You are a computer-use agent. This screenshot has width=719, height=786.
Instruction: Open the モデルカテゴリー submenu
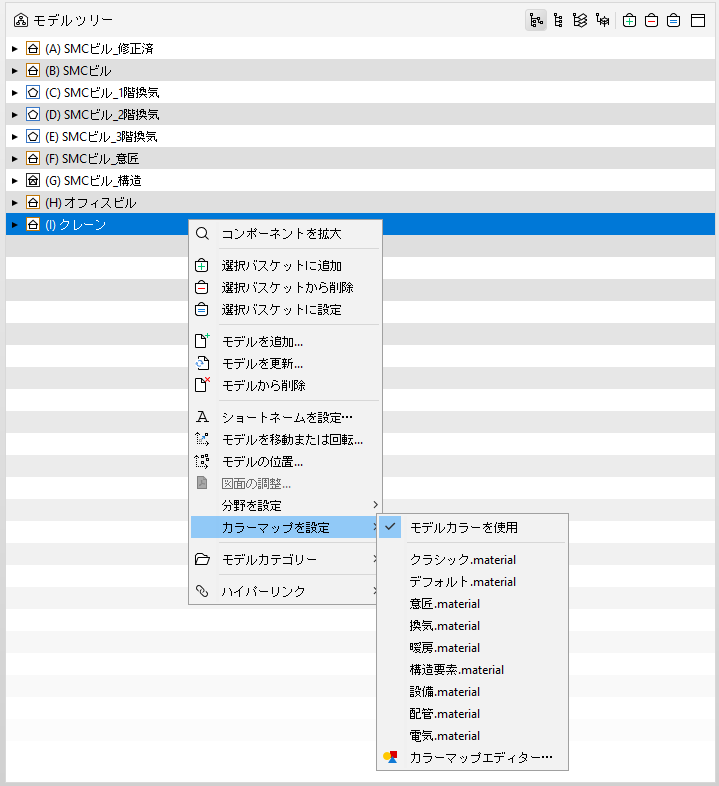pyautogui.click(x=285, y=559)
